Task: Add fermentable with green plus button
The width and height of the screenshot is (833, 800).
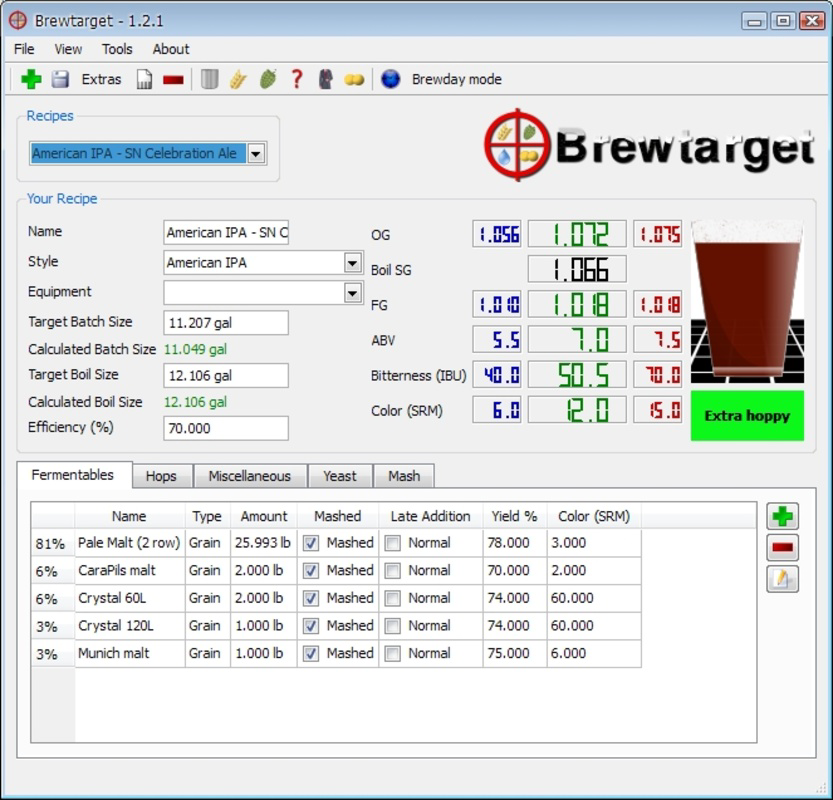Action: (x=783, y=516)
